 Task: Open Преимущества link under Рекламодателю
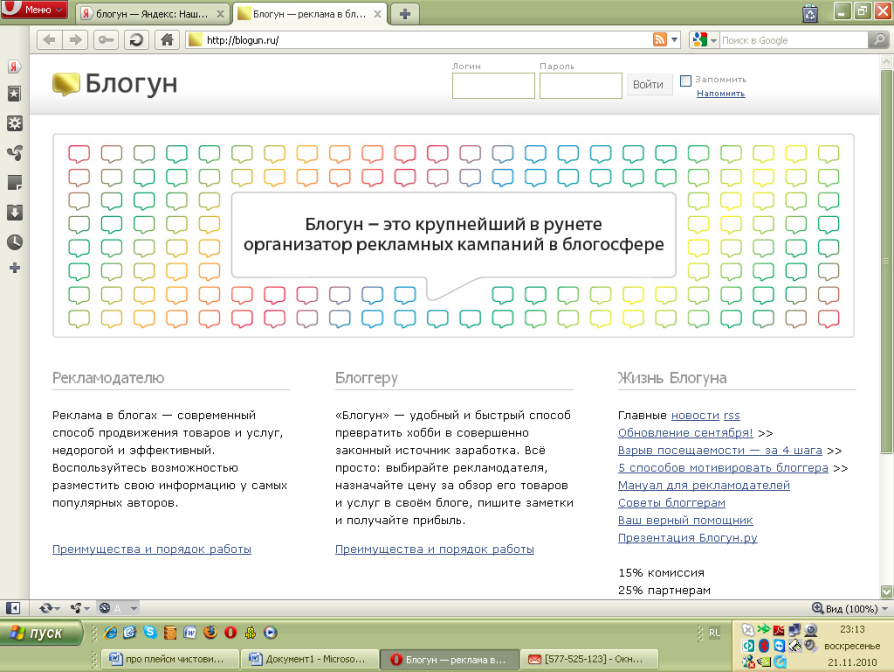[152, 549]
